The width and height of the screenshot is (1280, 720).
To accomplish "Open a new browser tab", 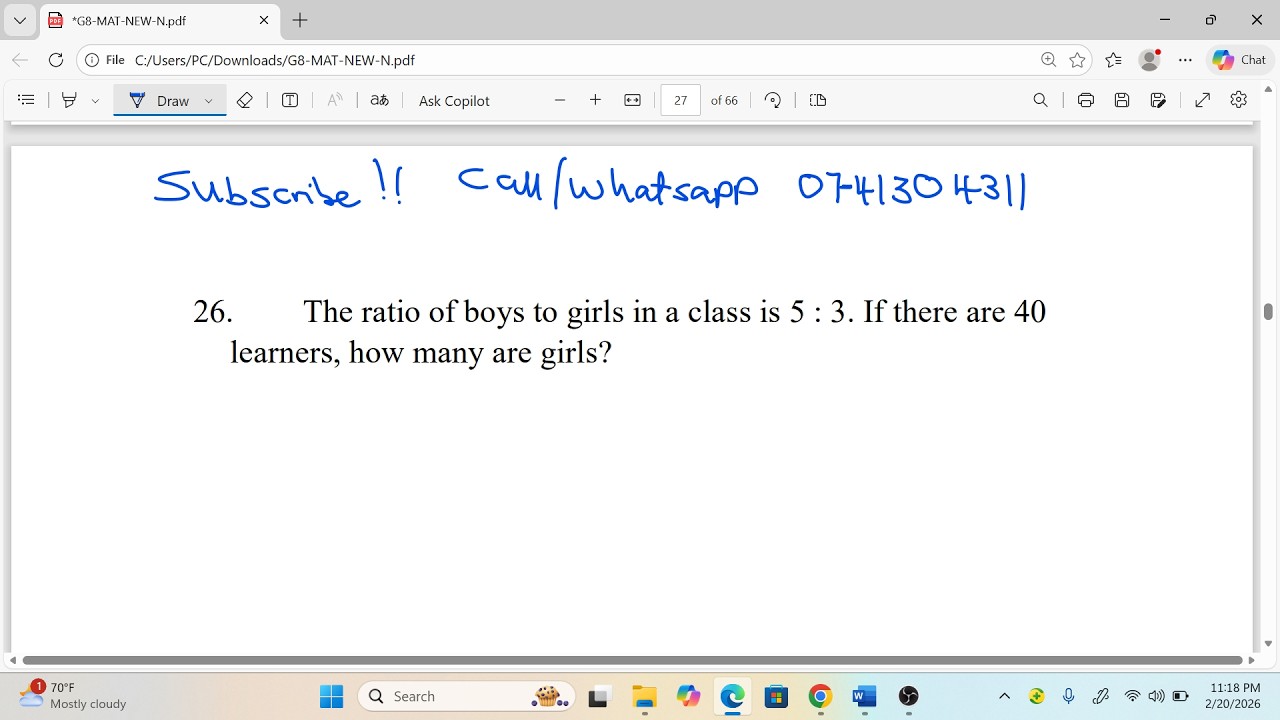I will pos(300,20).
